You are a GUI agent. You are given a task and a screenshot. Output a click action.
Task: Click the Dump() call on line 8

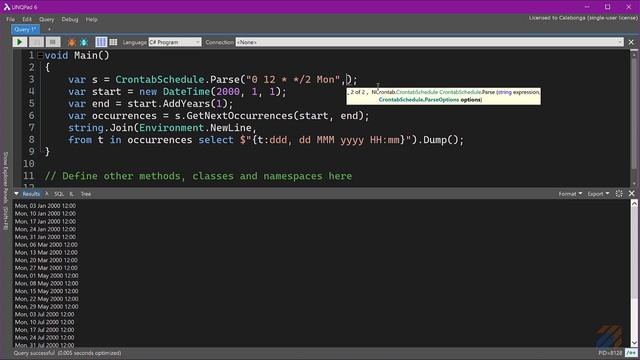click(x=441, y=140)
